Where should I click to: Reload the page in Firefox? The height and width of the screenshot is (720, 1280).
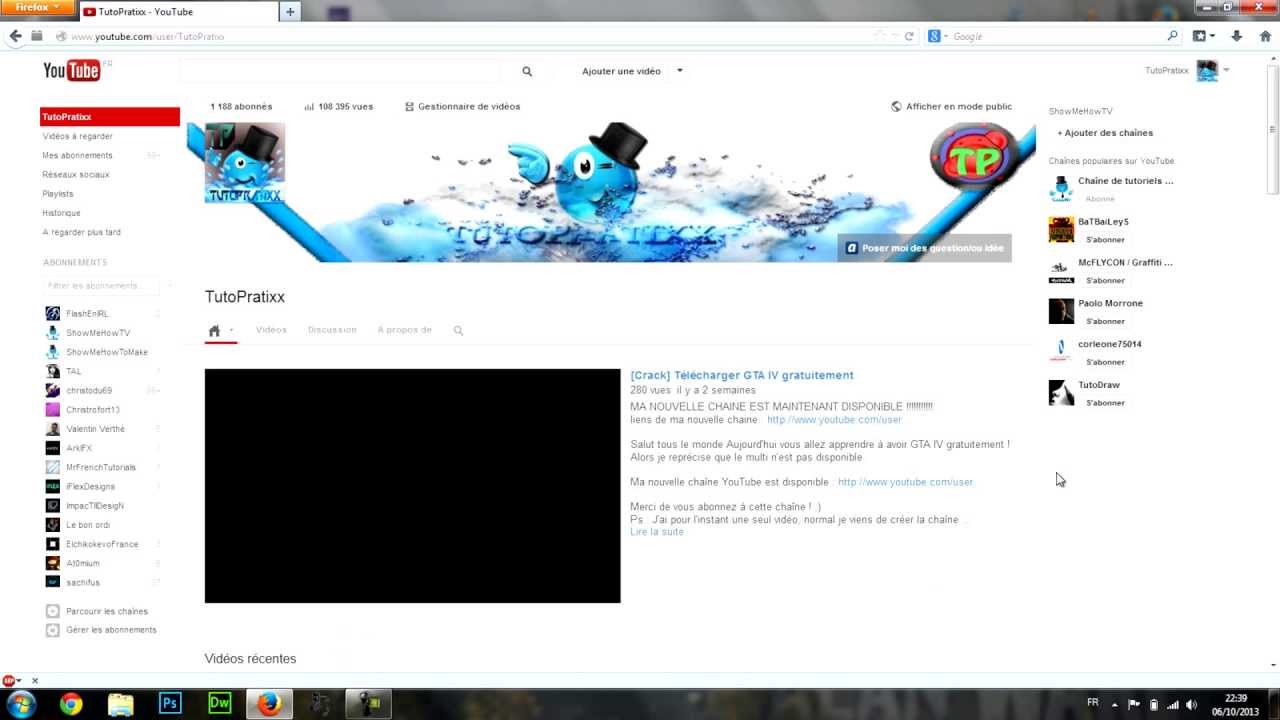(909, 36)
